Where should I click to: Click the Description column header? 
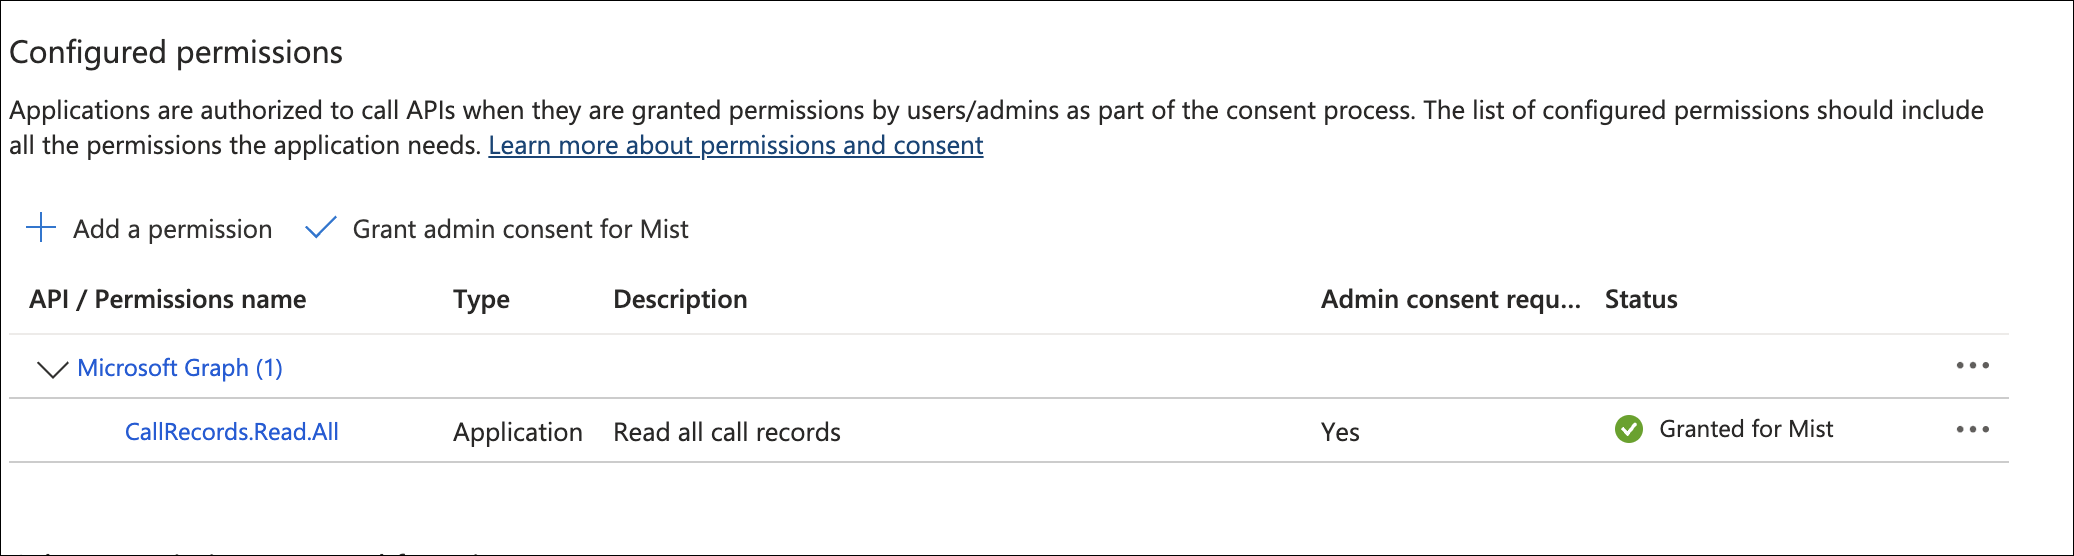click(680, 299)
